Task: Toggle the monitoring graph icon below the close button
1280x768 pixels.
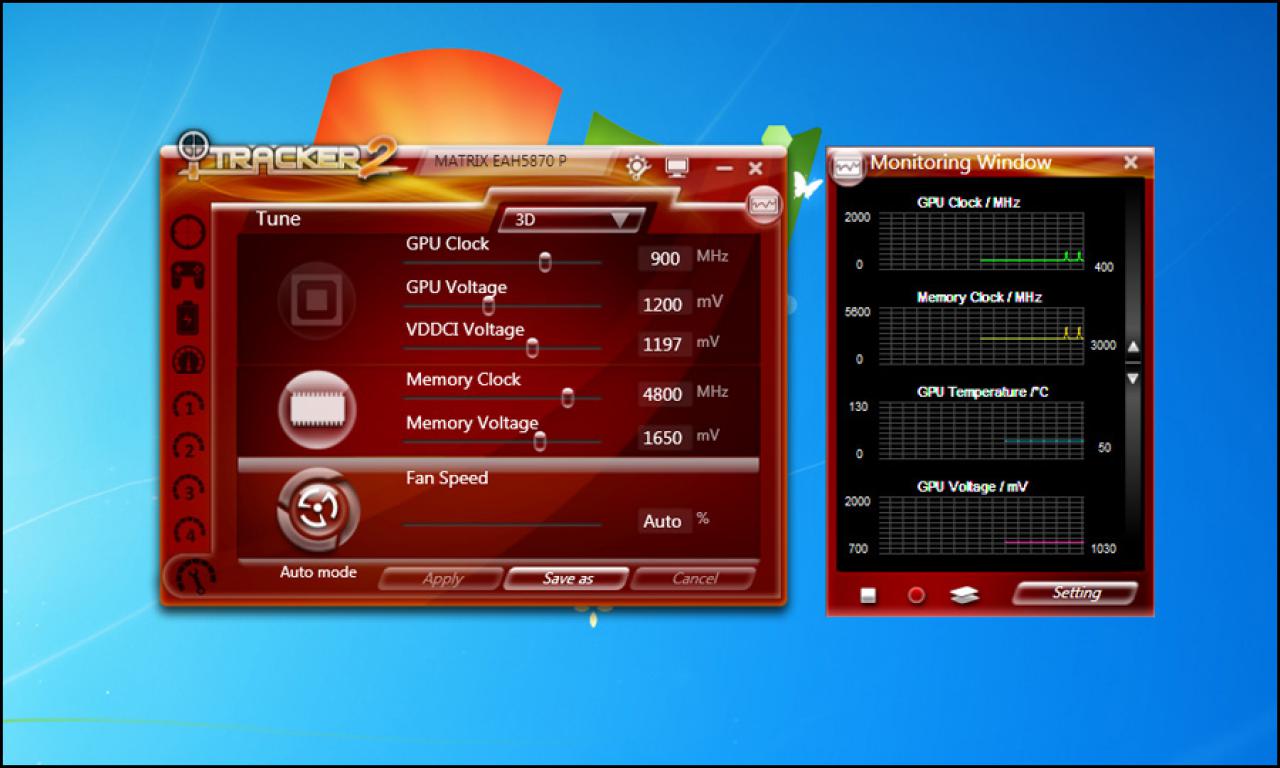Action: click(x=764, y=204)
